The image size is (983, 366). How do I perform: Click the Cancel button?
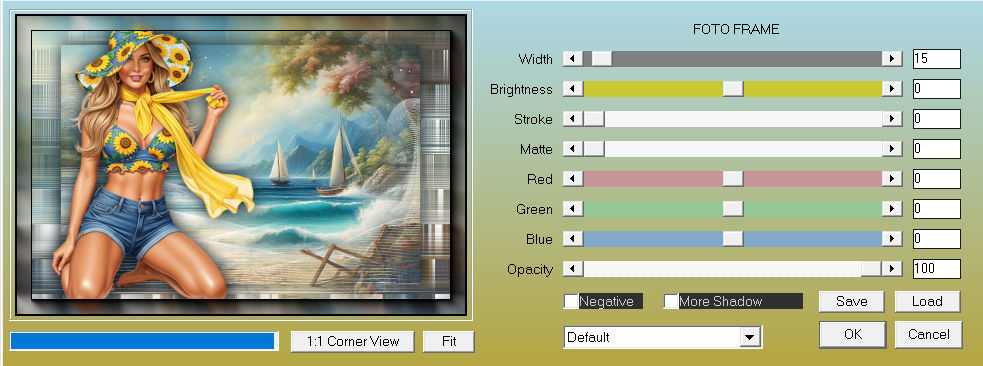tap(929, 335)
